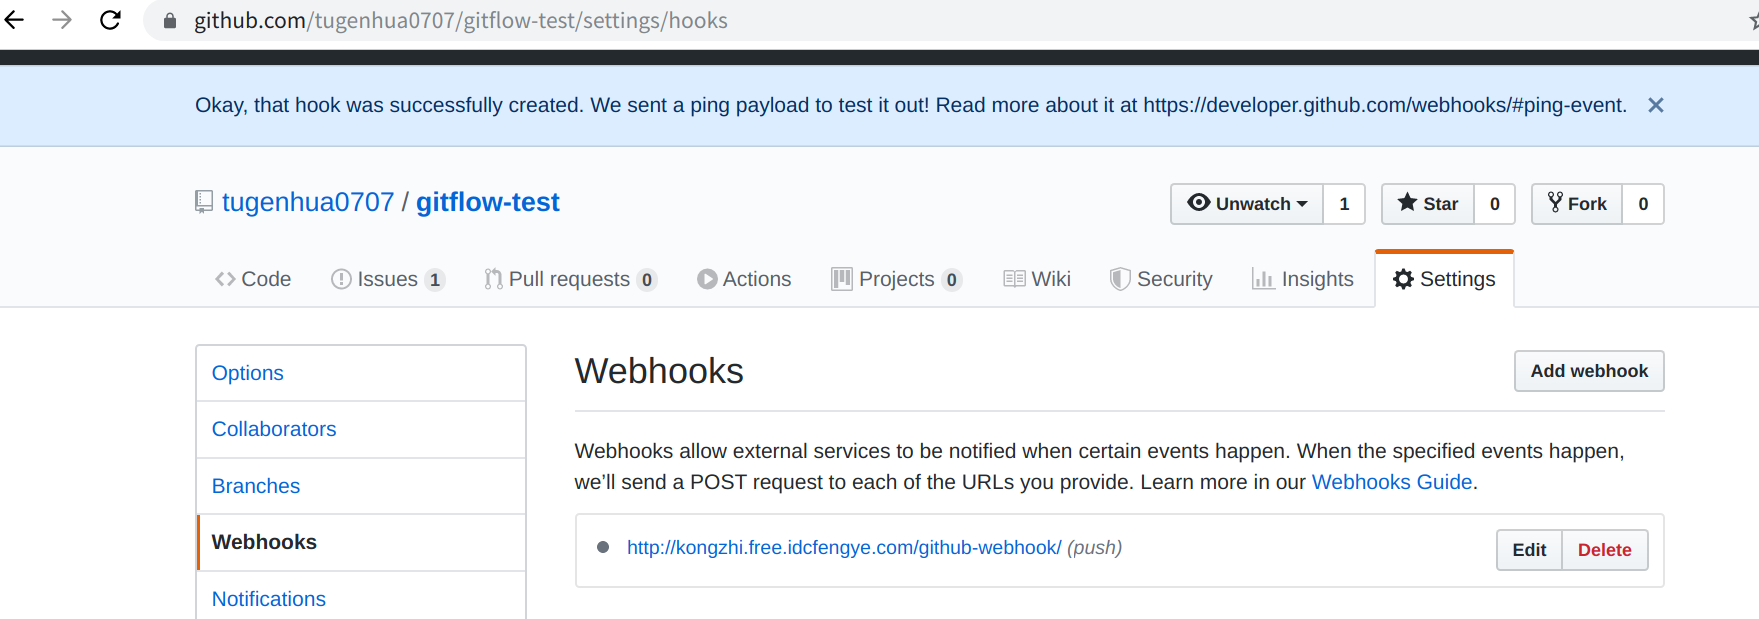Click the browser address bar URL

click(460, 21)
